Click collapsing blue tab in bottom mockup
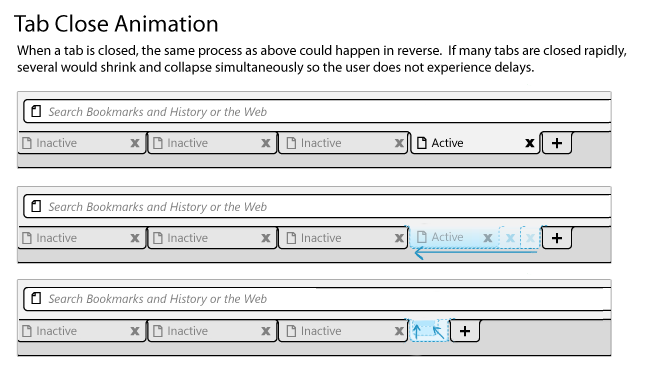The width and height of the screenshot is (645, 377). coord(428,330)
